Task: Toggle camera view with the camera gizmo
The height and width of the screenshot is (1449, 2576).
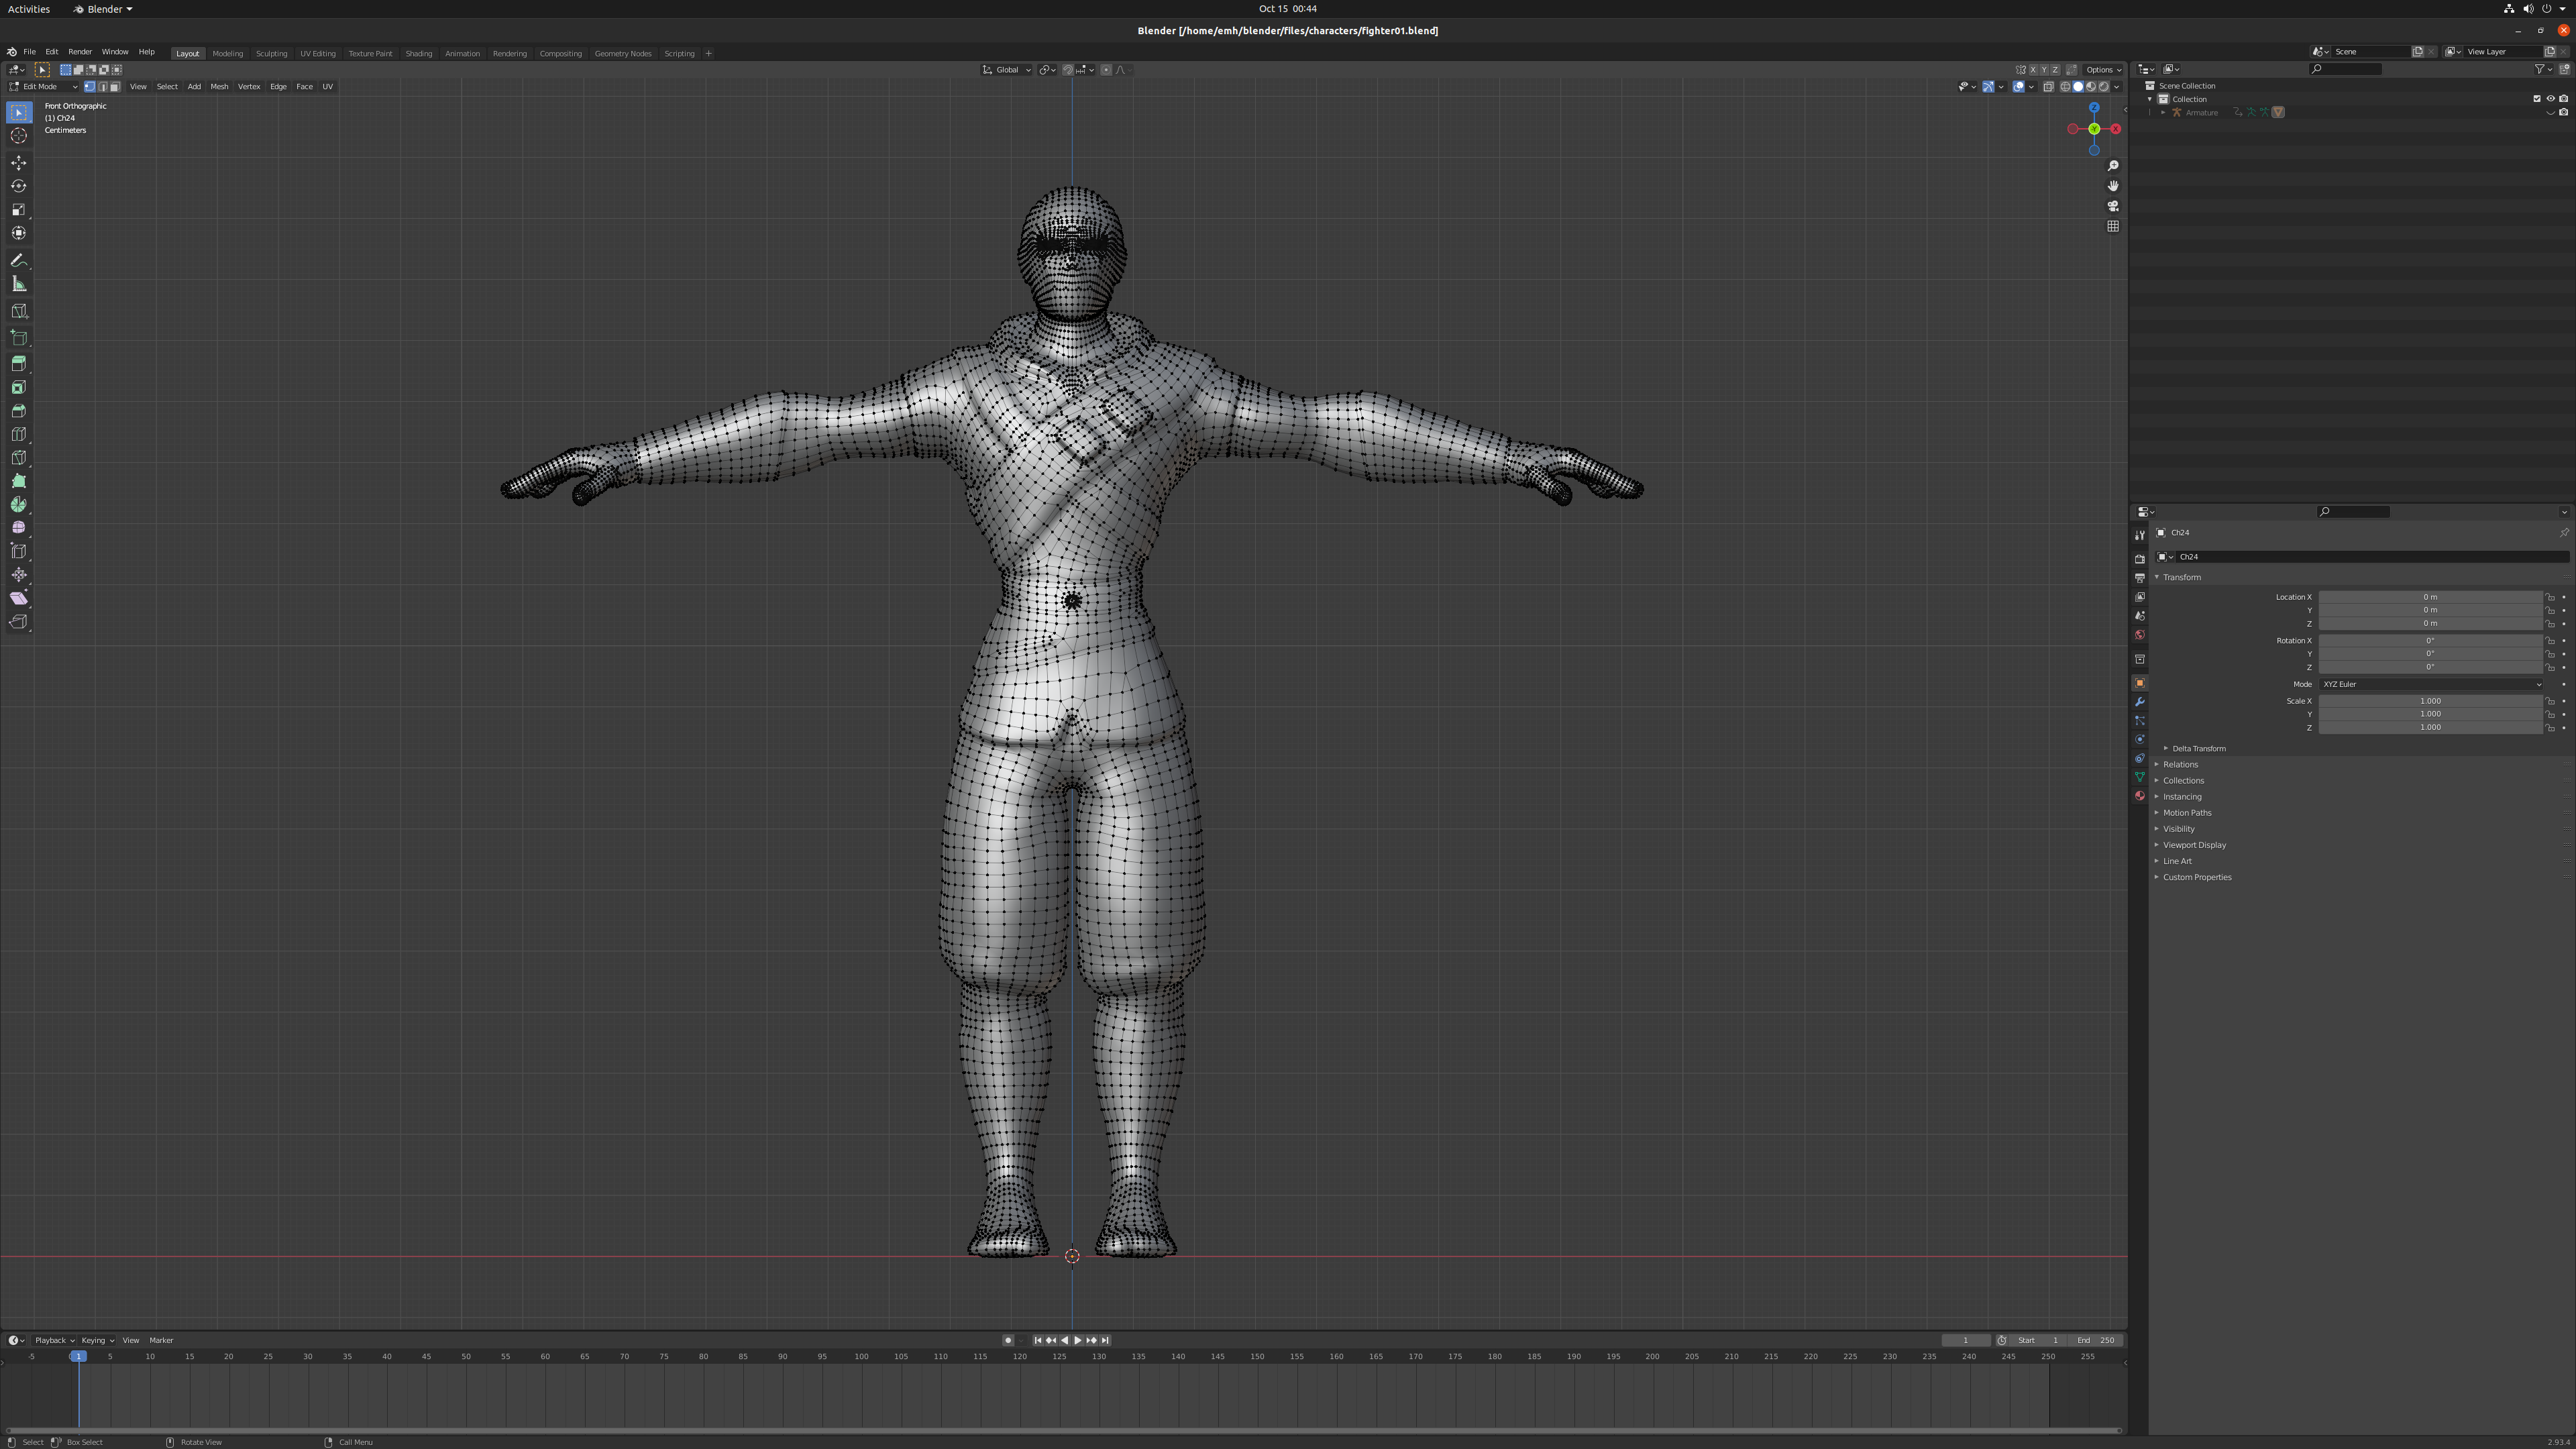Action: click(2113, 206)
